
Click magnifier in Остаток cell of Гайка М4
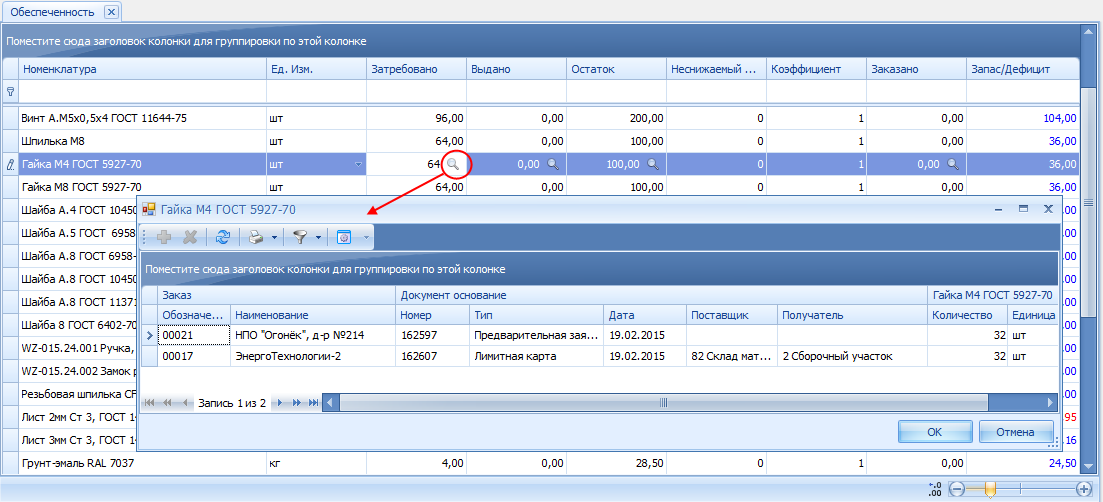click(x=653, y=164)
